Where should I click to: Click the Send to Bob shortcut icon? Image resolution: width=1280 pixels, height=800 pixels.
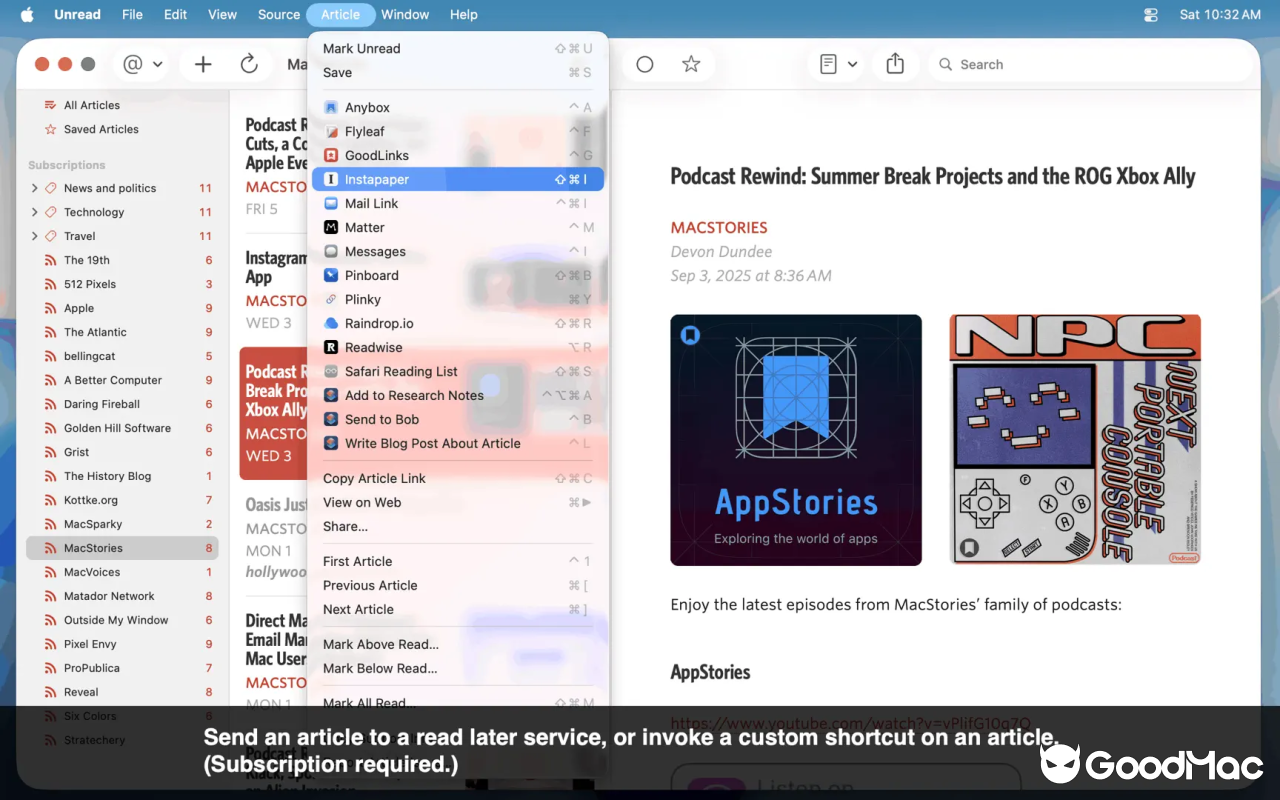[331, 419]
